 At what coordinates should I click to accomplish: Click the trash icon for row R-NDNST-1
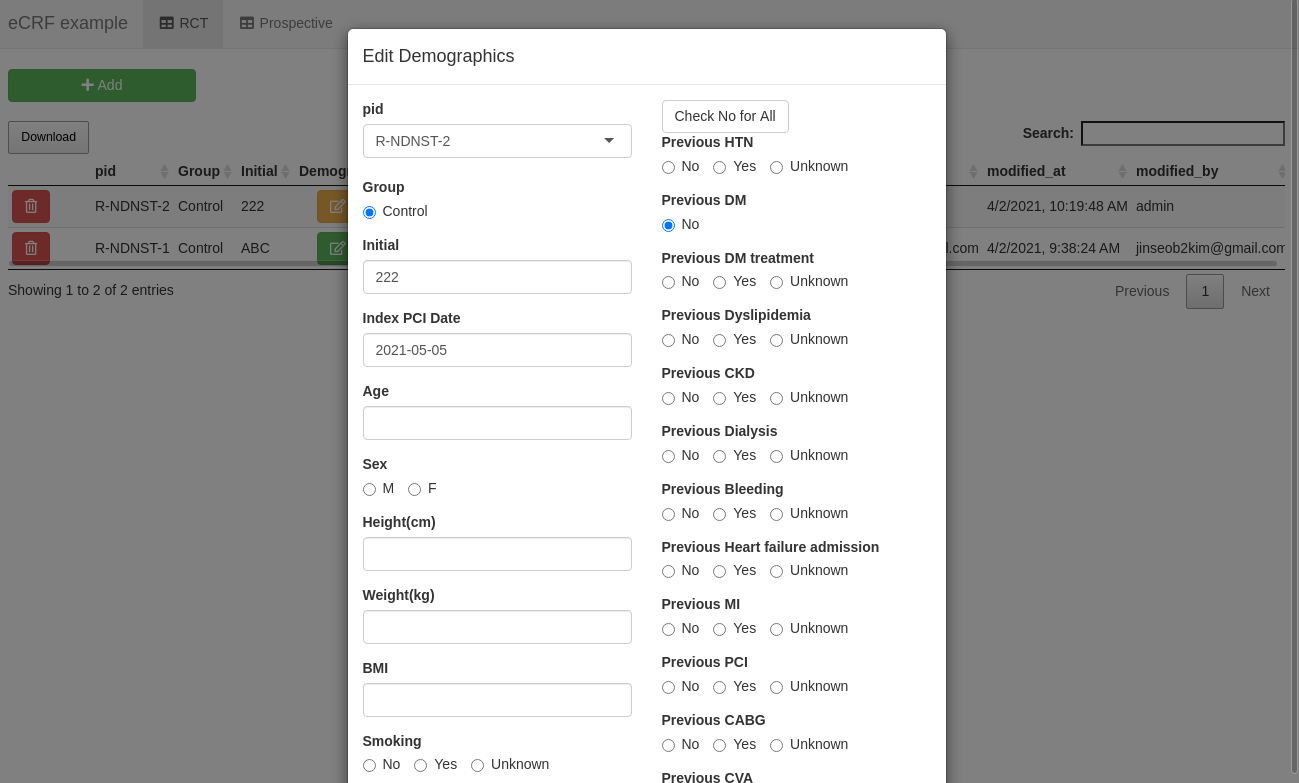[31, 248]
